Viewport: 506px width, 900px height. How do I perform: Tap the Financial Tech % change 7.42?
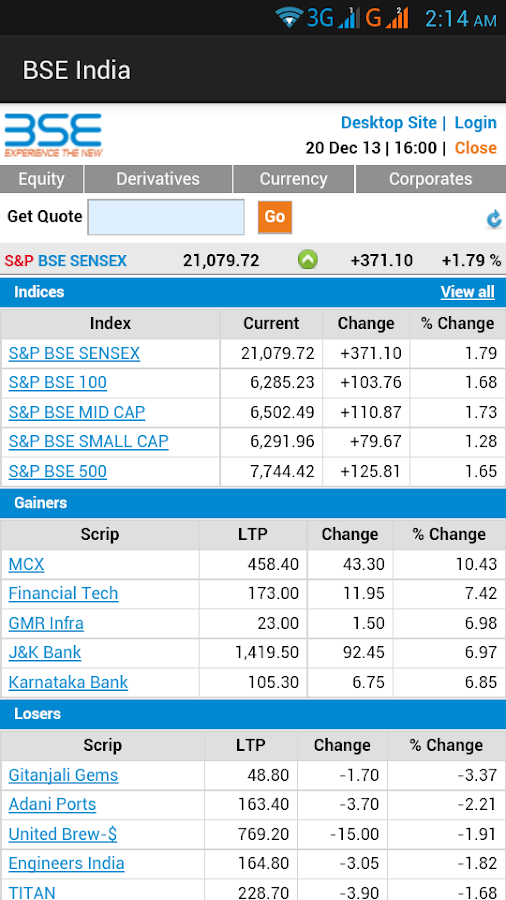point(482,593)
